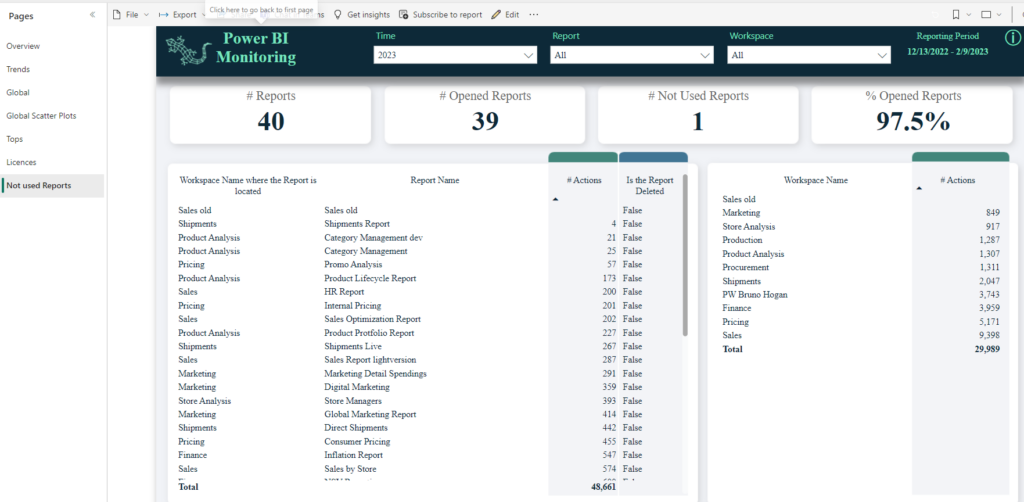Select the HR Report row
1024x502 pixels.
pyautogui.click(x=344, y=292)
